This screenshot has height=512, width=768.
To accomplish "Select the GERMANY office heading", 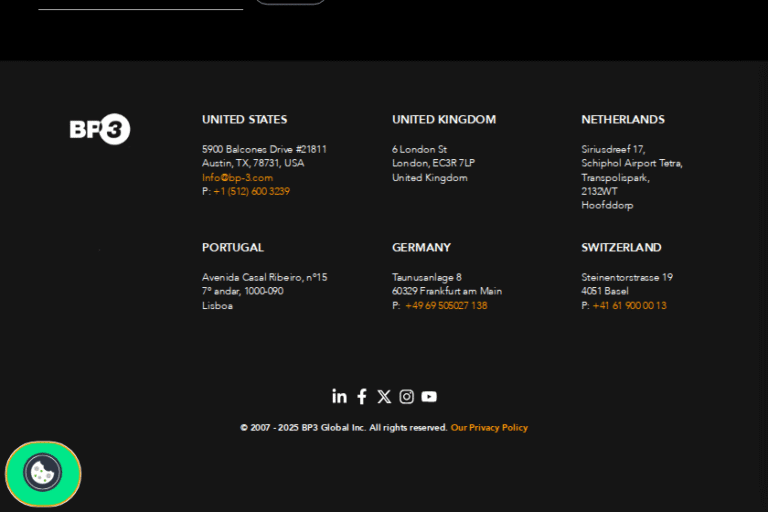I will point(421,247).
